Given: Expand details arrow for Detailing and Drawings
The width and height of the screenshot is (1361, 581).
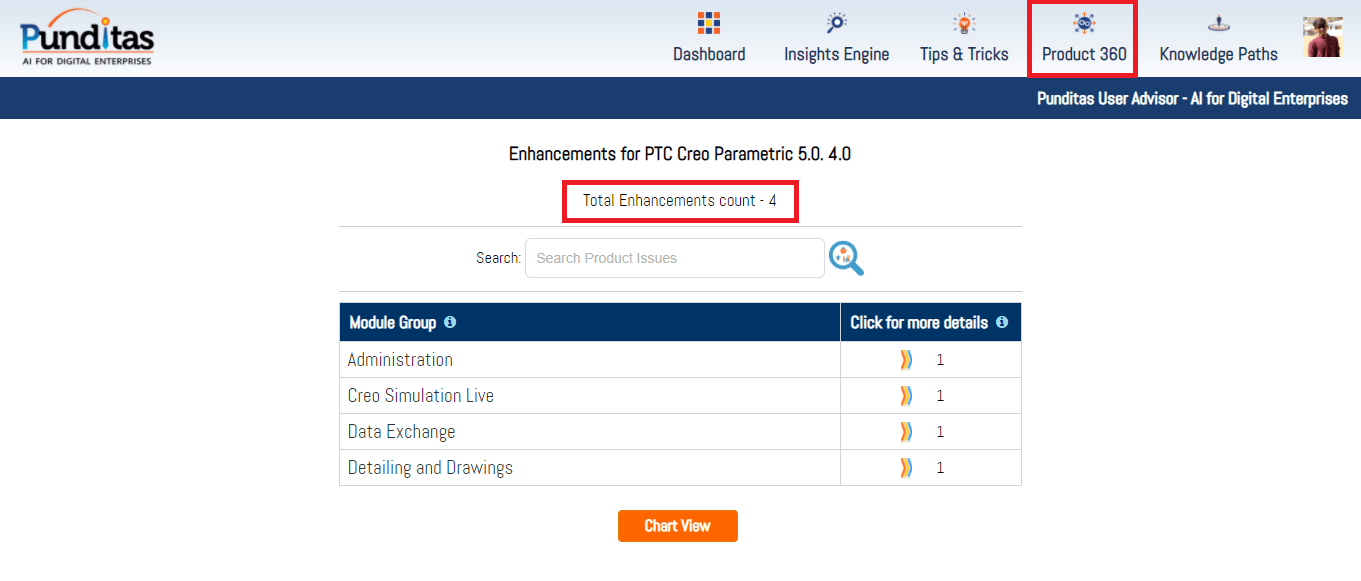Looking at the screenshot, I should point(906,468).
